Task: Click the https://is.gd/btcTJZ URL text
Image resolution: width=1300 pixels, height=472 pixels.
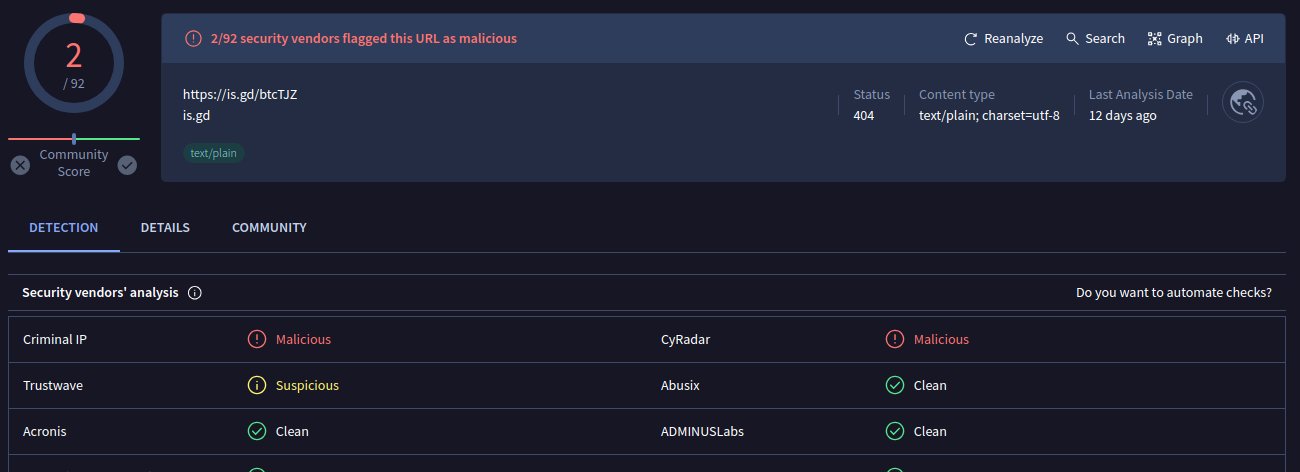Action: [240, 95]
